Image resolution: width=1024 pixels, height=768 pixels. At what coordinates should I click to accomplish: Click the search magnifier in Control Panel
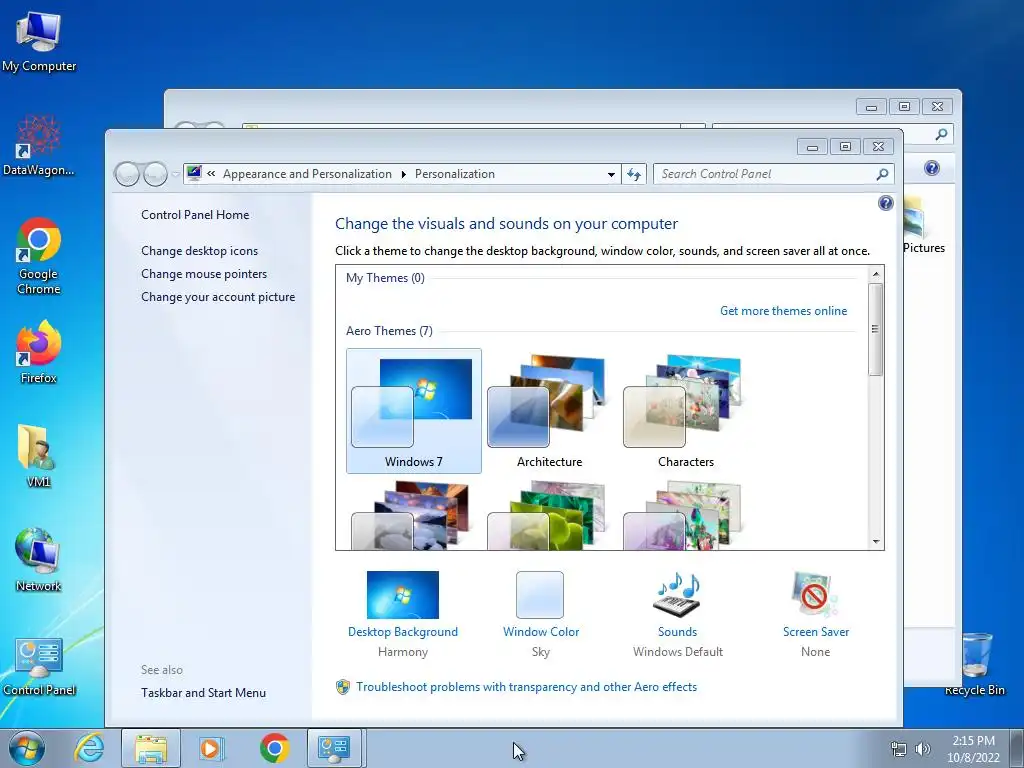[x=882, y=174]
